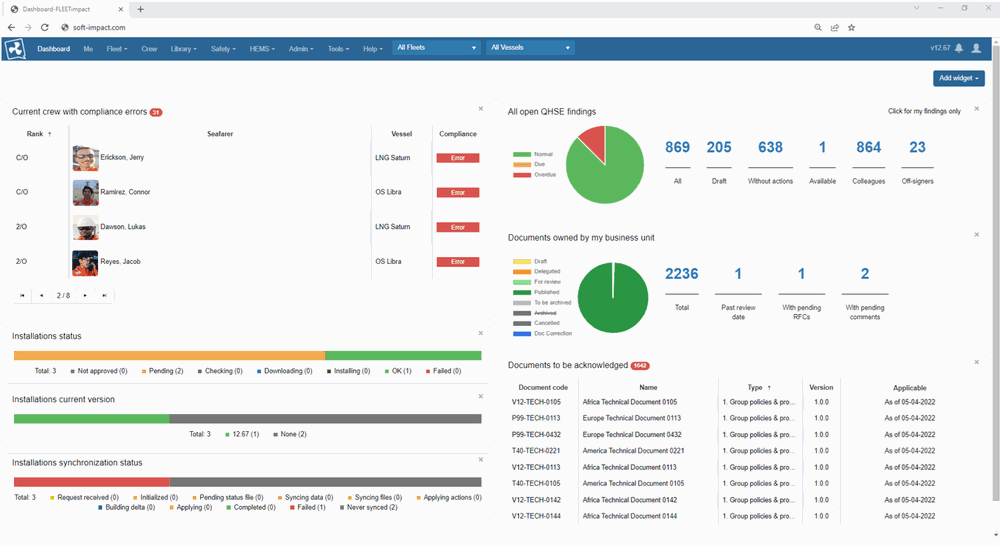The height and width of the screenshot is (546, 1000).
Task: Toggle the For review legend entry
Action: pyautogui.click(x=537, y=282)
